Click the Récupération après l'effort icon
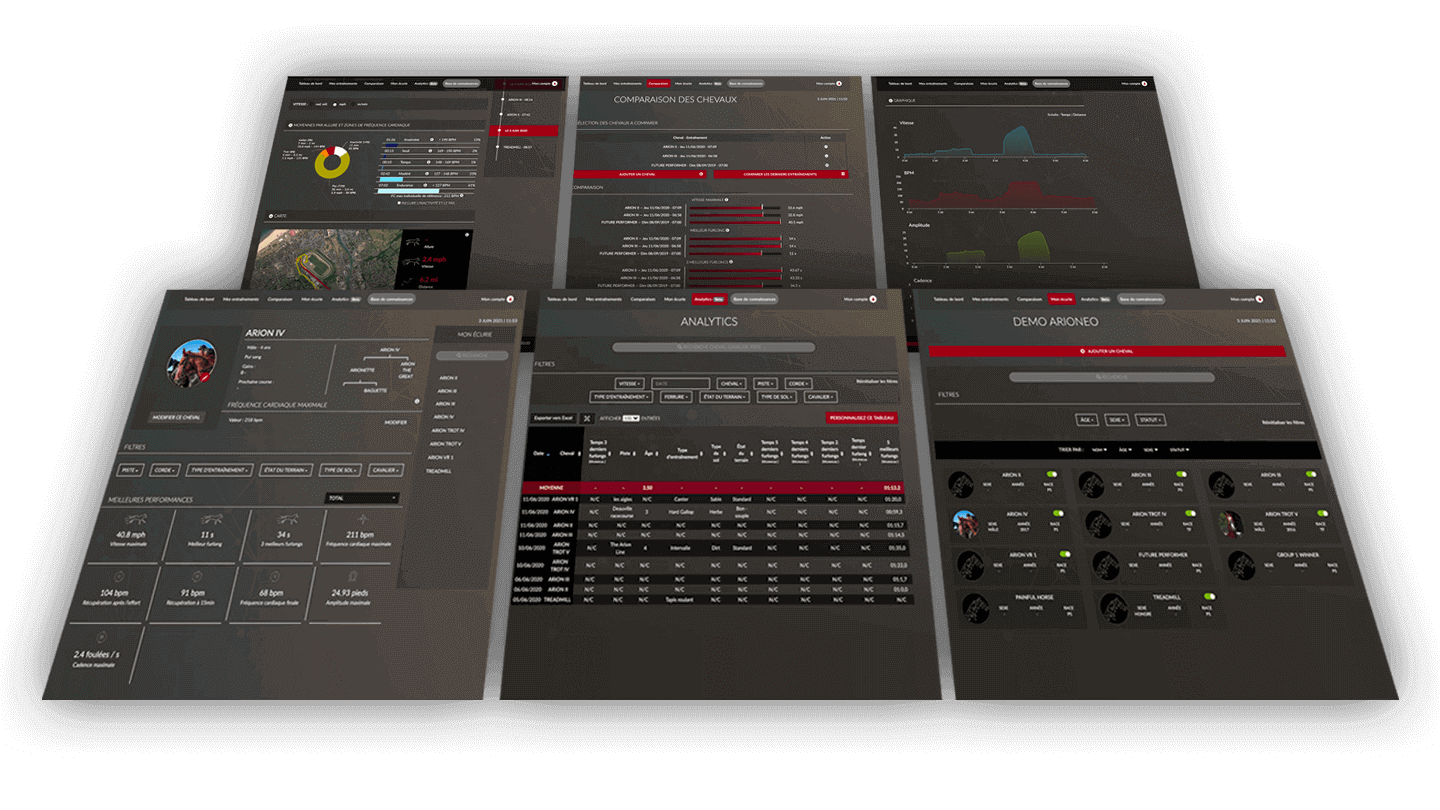Screen dimensions: 1440x810 (x=119, y=577)
